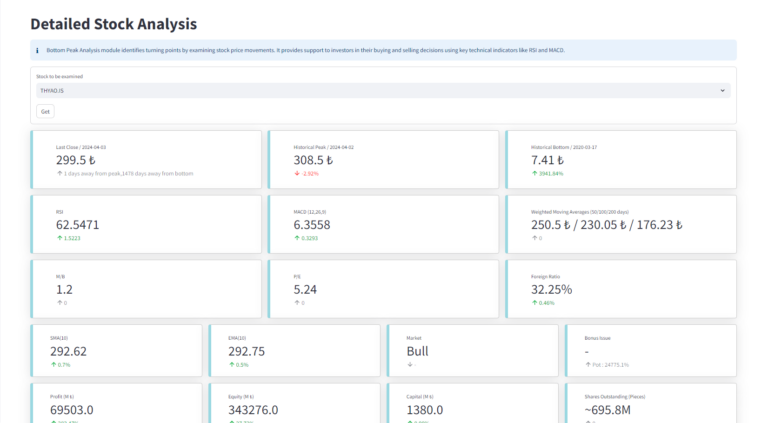Click the Shares Outstanding ~695.8M card
Viewport: 768px width, 423px height.
pyautogui.click(x=650, y=403)
